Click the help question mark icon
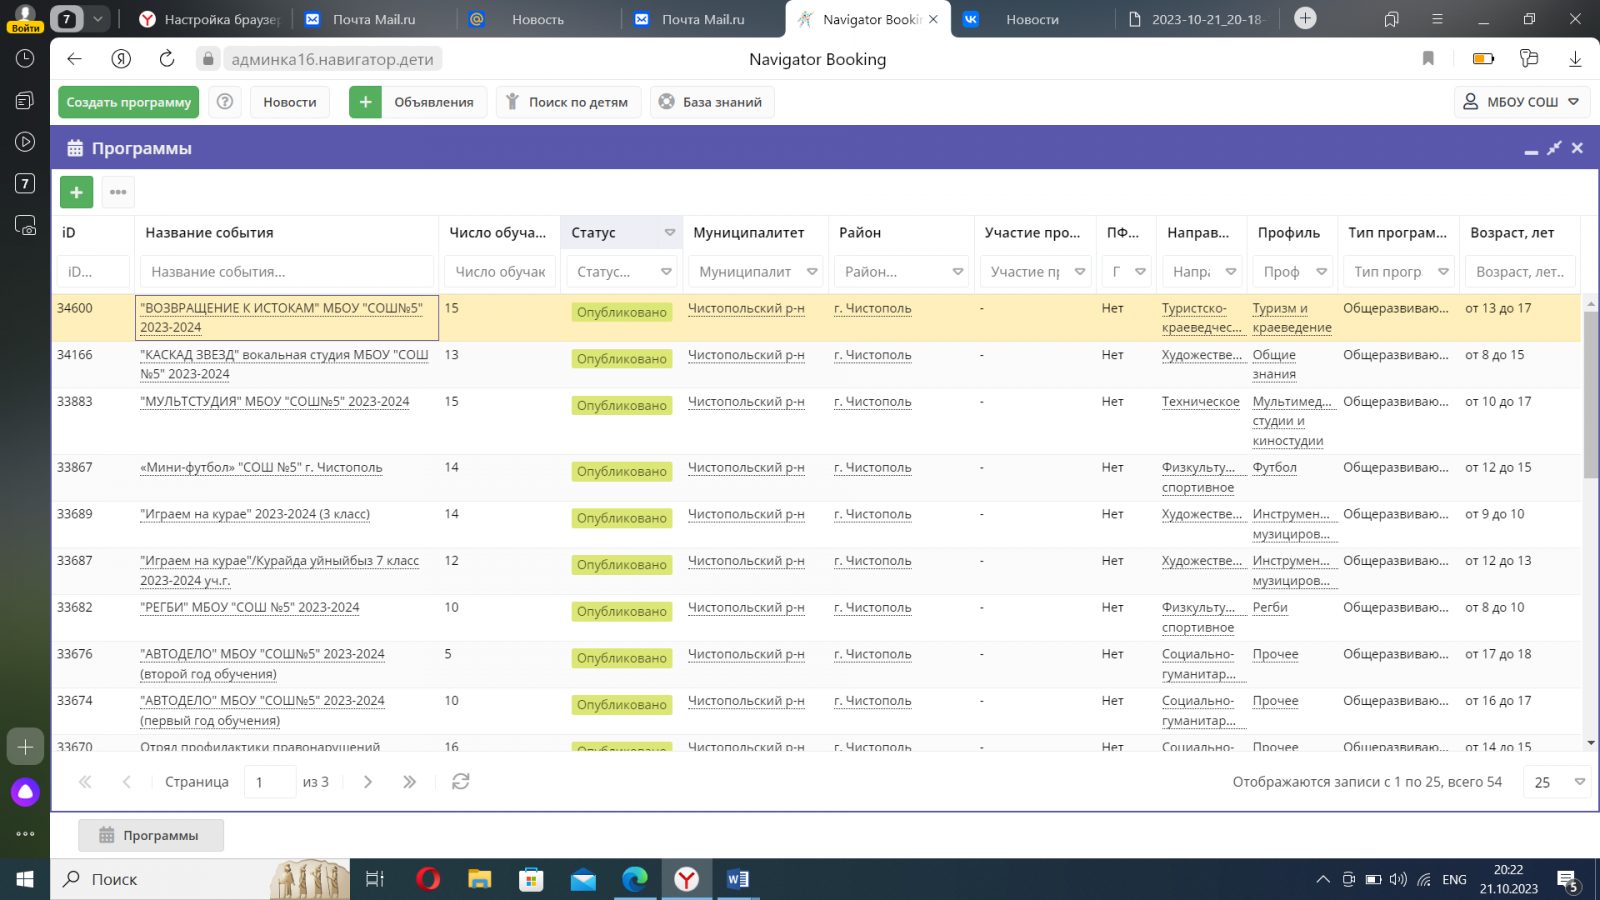 pos(225,102)
